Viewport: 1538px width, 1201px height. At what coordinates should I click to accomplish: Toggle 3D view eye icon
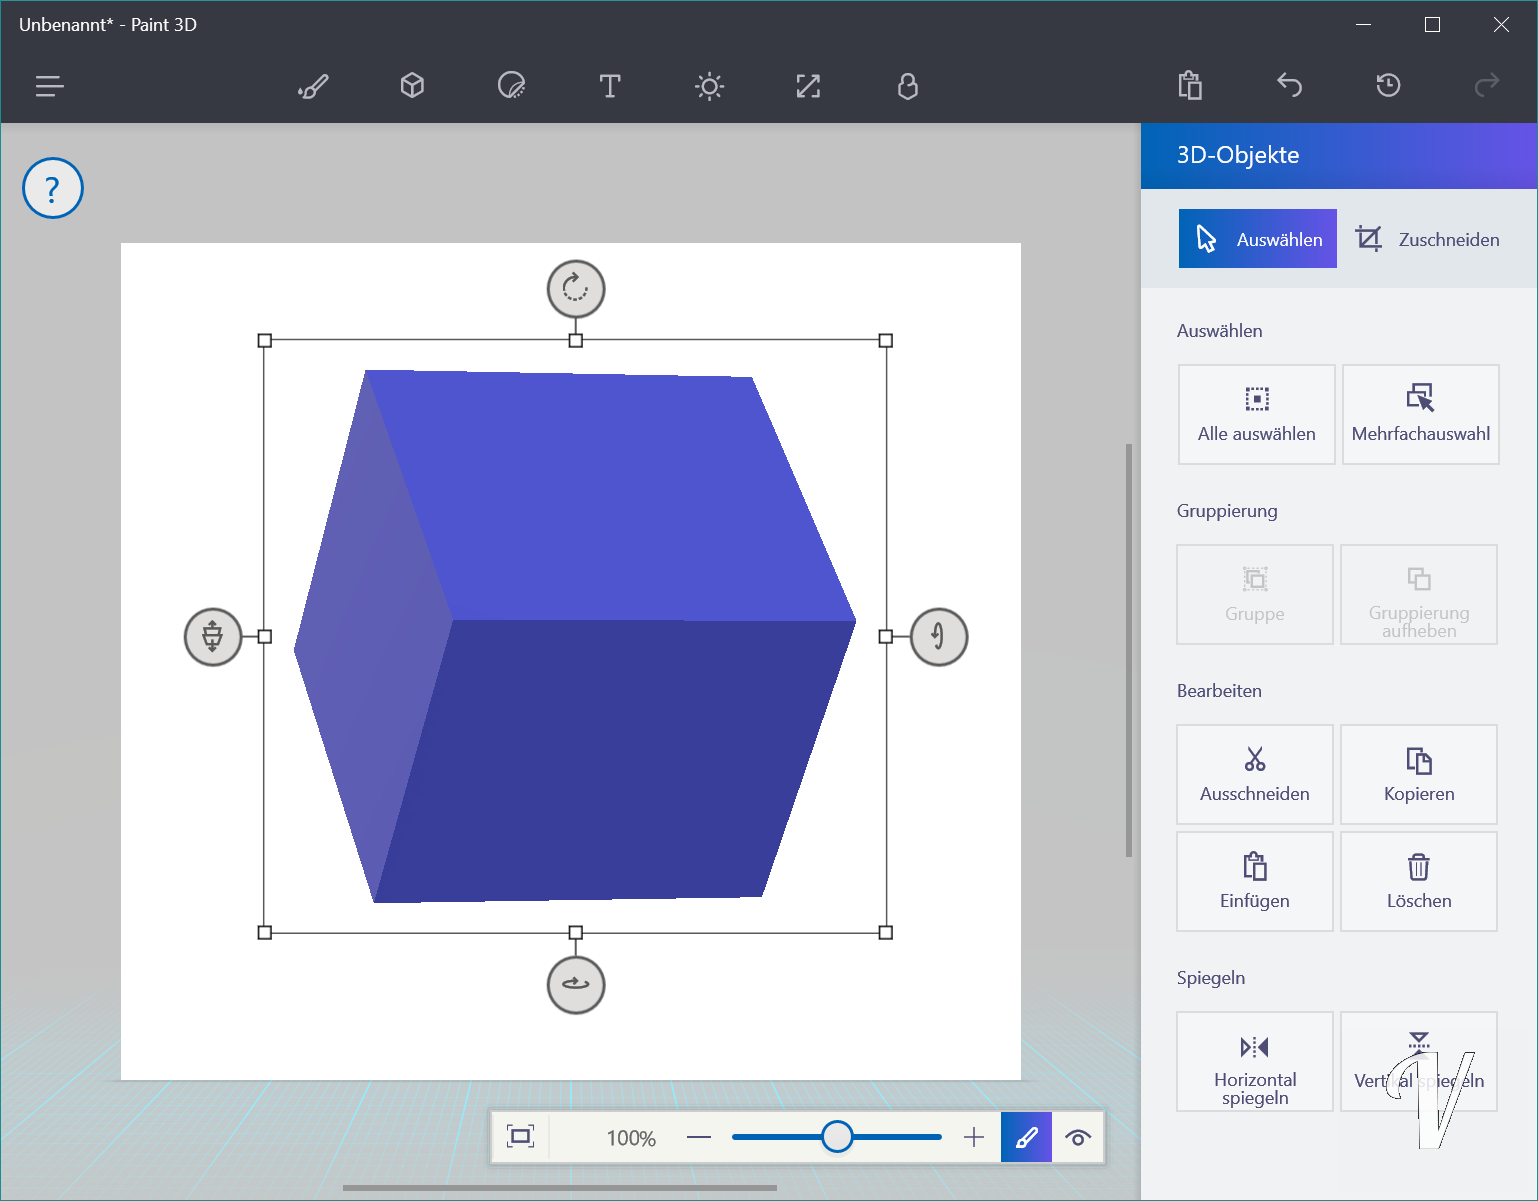click(1078, 1138)
